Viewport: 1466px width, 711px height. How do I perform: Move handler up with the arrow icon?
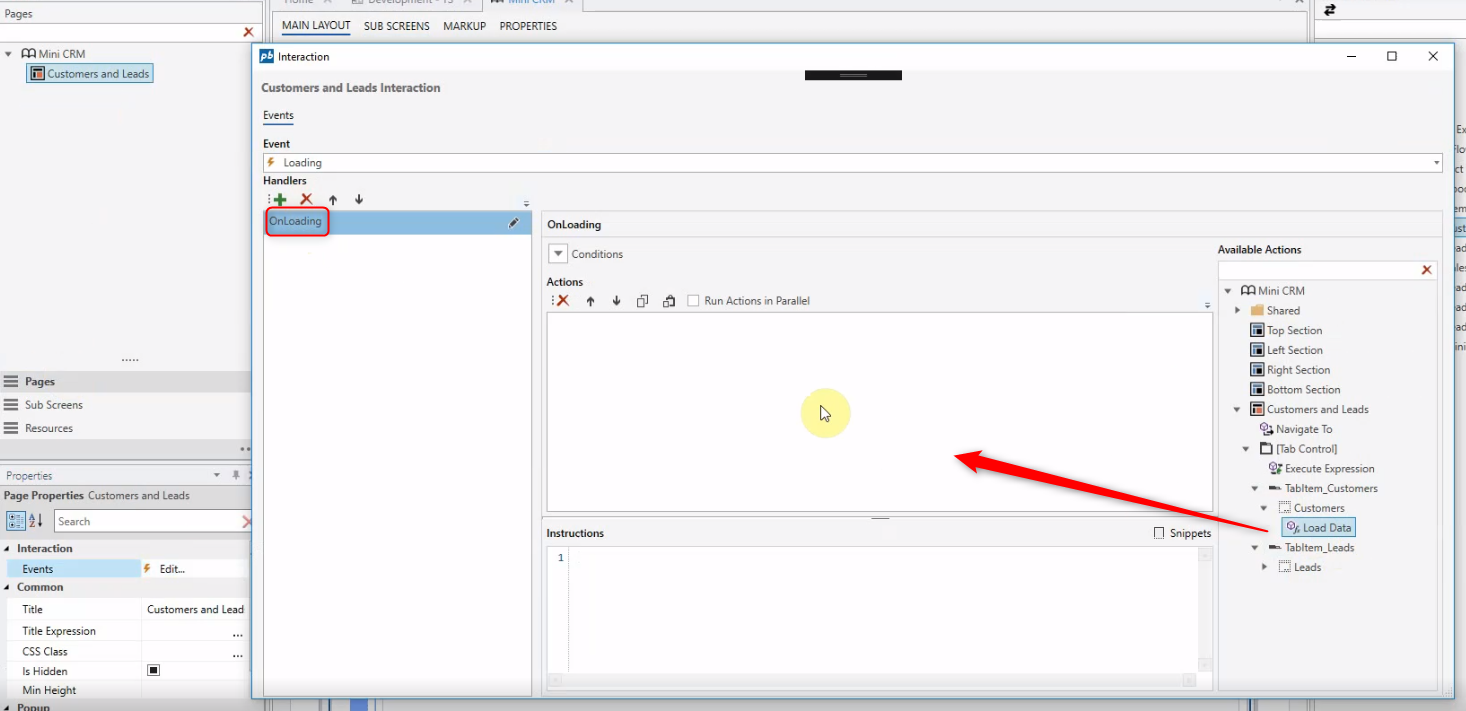pos(333,200)
